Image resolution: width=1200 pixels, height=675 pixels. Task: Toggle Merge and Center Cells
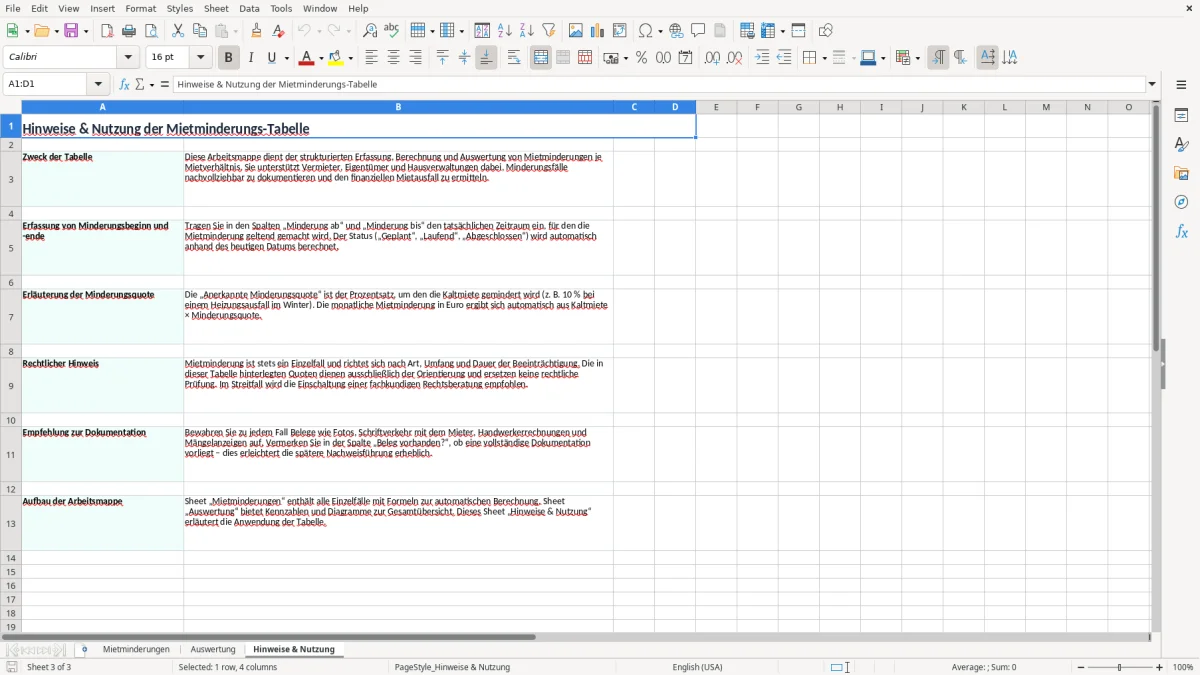[541, 58]
